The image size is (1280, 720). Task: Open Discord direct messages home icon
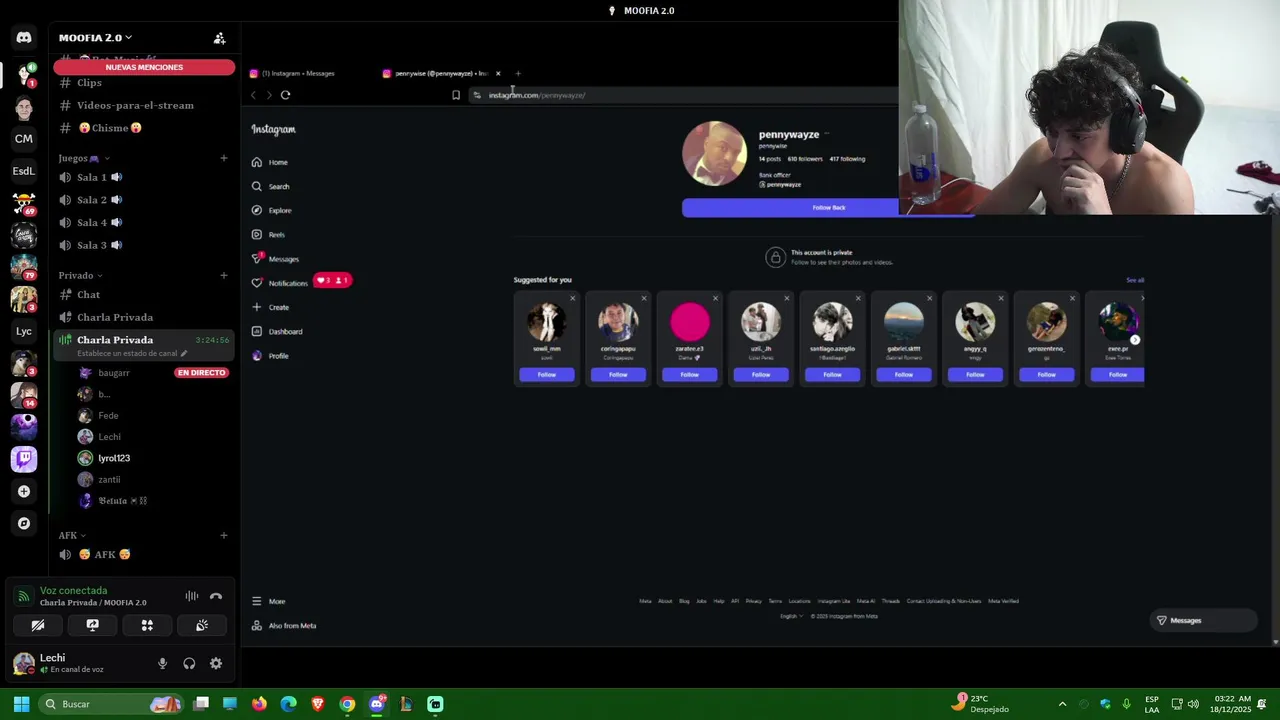[x=24, y=37]
